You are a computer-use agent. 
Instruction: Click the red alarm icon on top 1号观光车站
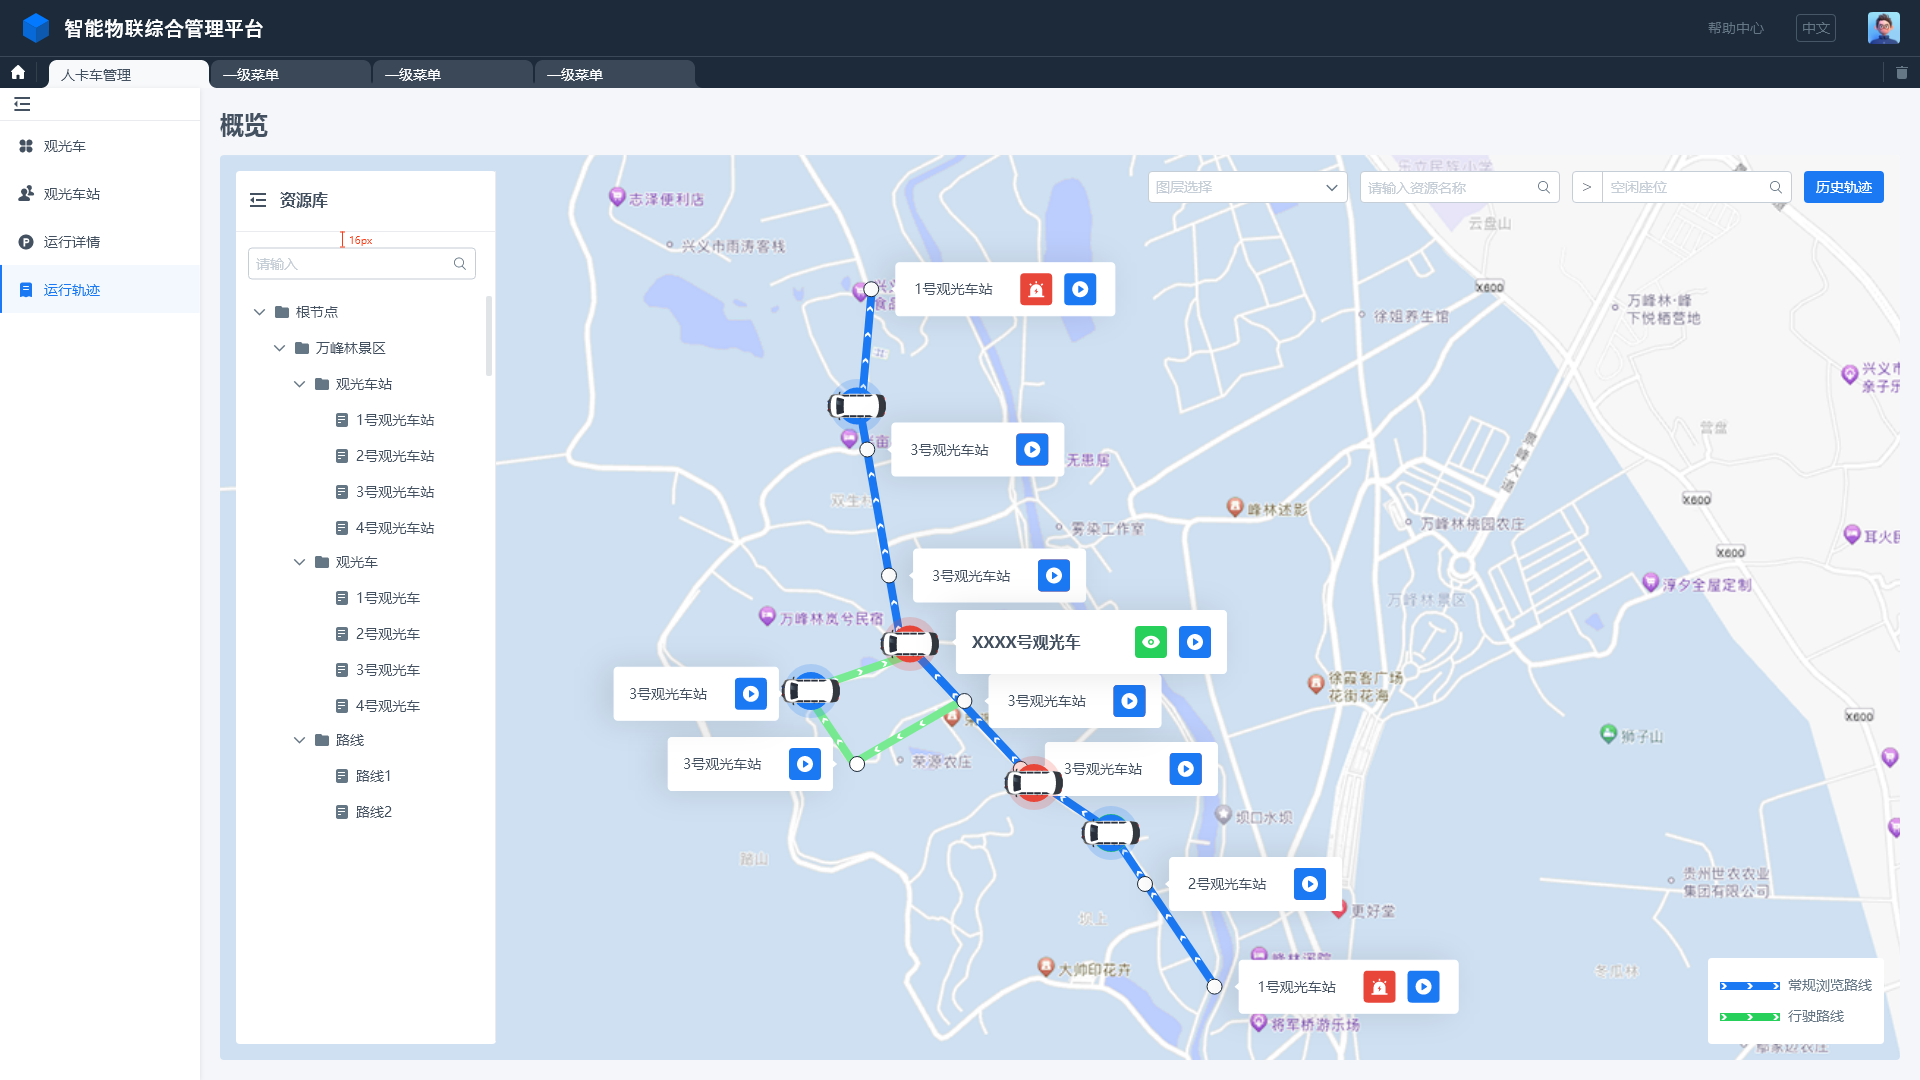[1036, 290]
